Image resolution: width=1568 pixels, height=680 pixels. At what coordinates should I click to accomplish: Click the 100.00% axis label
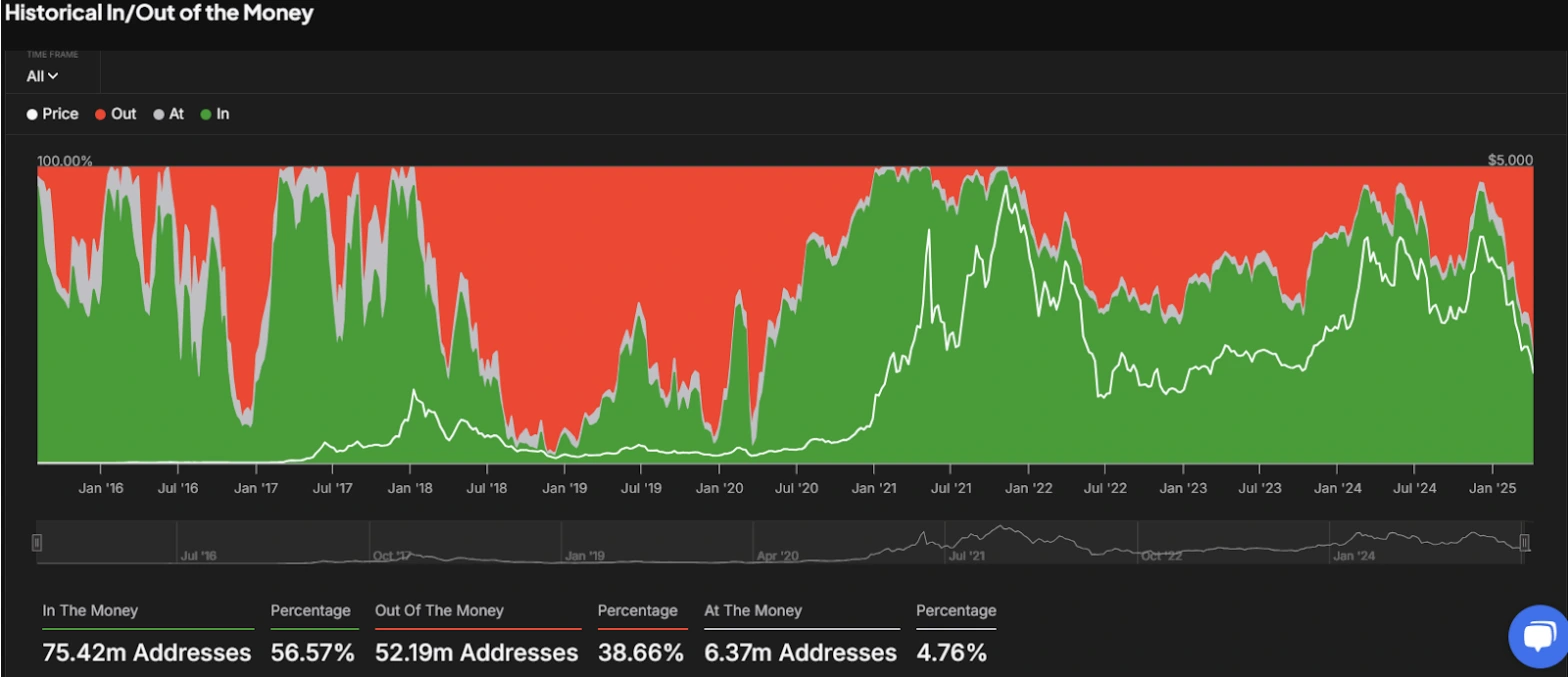click(65, 160)
